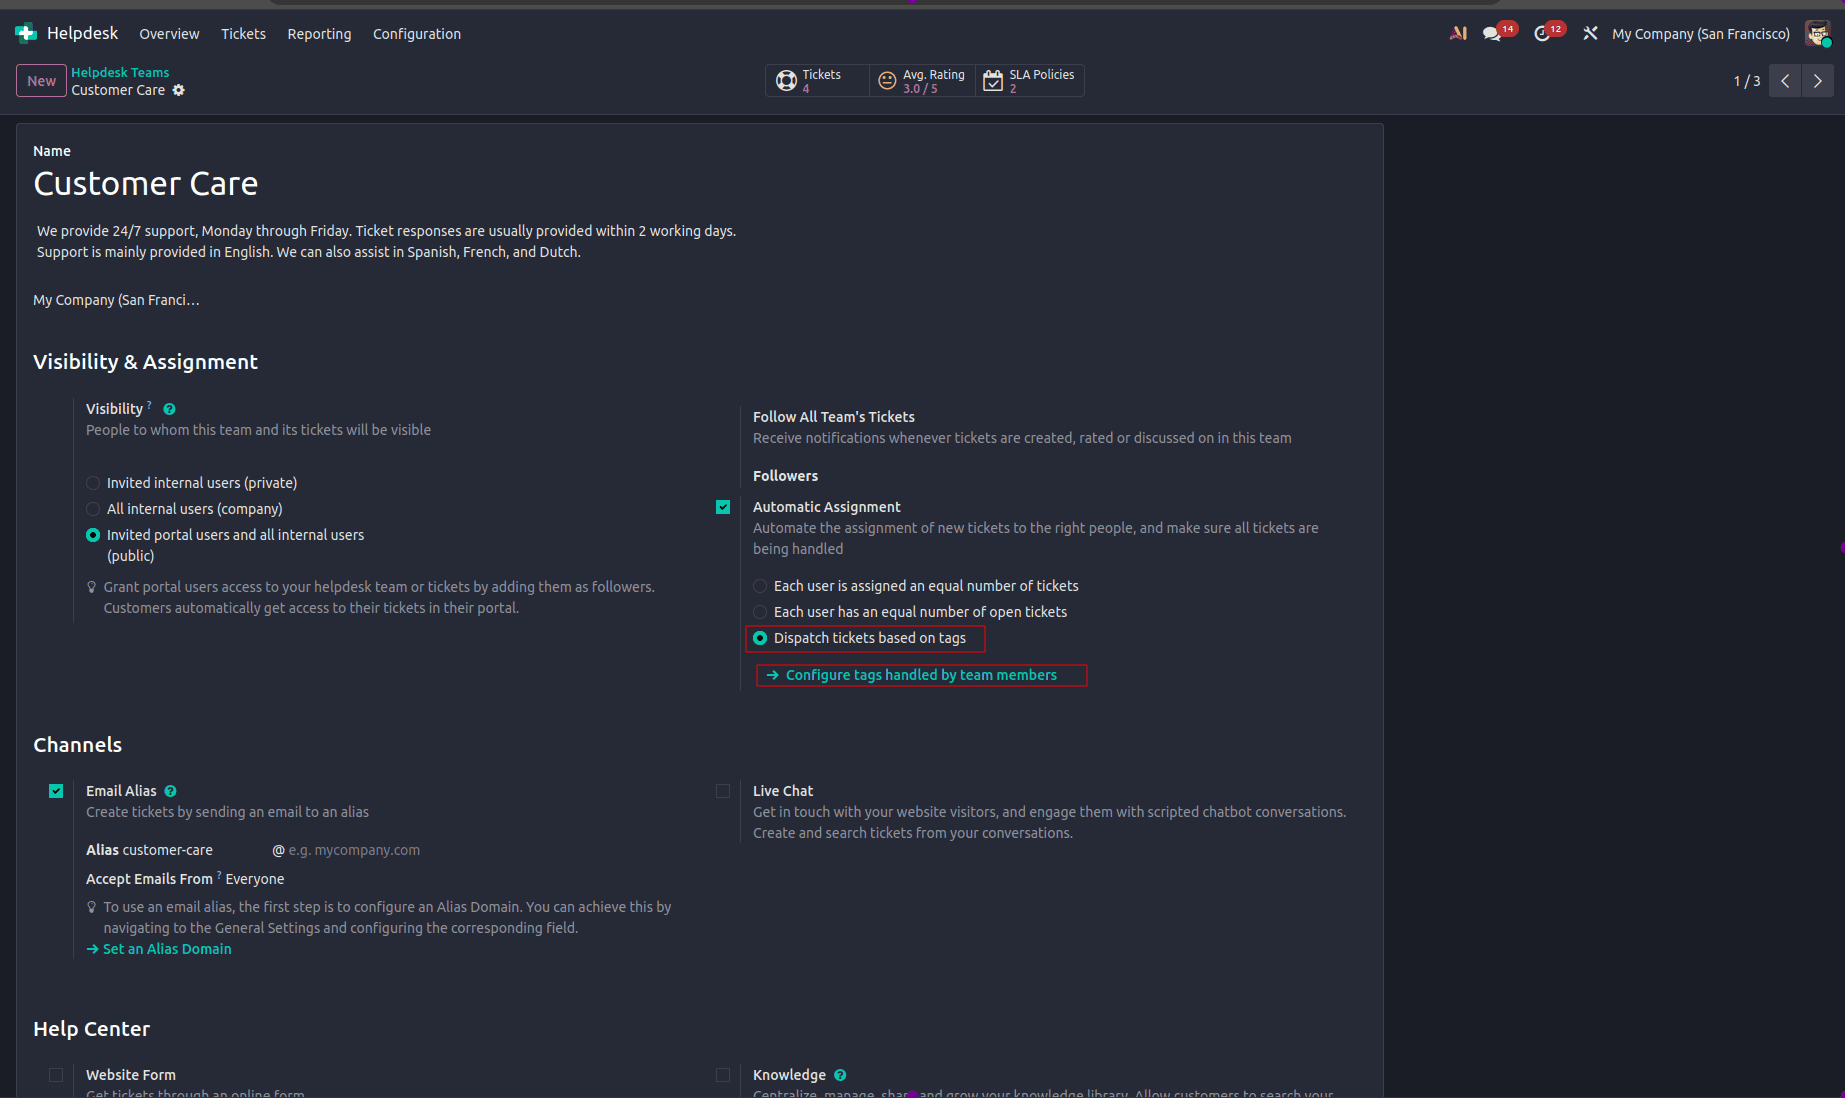The image size is (1845, 1098).
Task: Select Each user is assigned equal number of tickets
Action: click(x=760, y=586)
